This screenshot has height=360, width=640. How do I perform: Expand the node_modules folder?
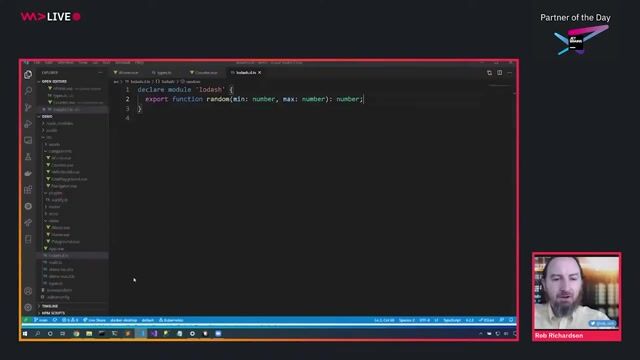[x=59, y=123]
